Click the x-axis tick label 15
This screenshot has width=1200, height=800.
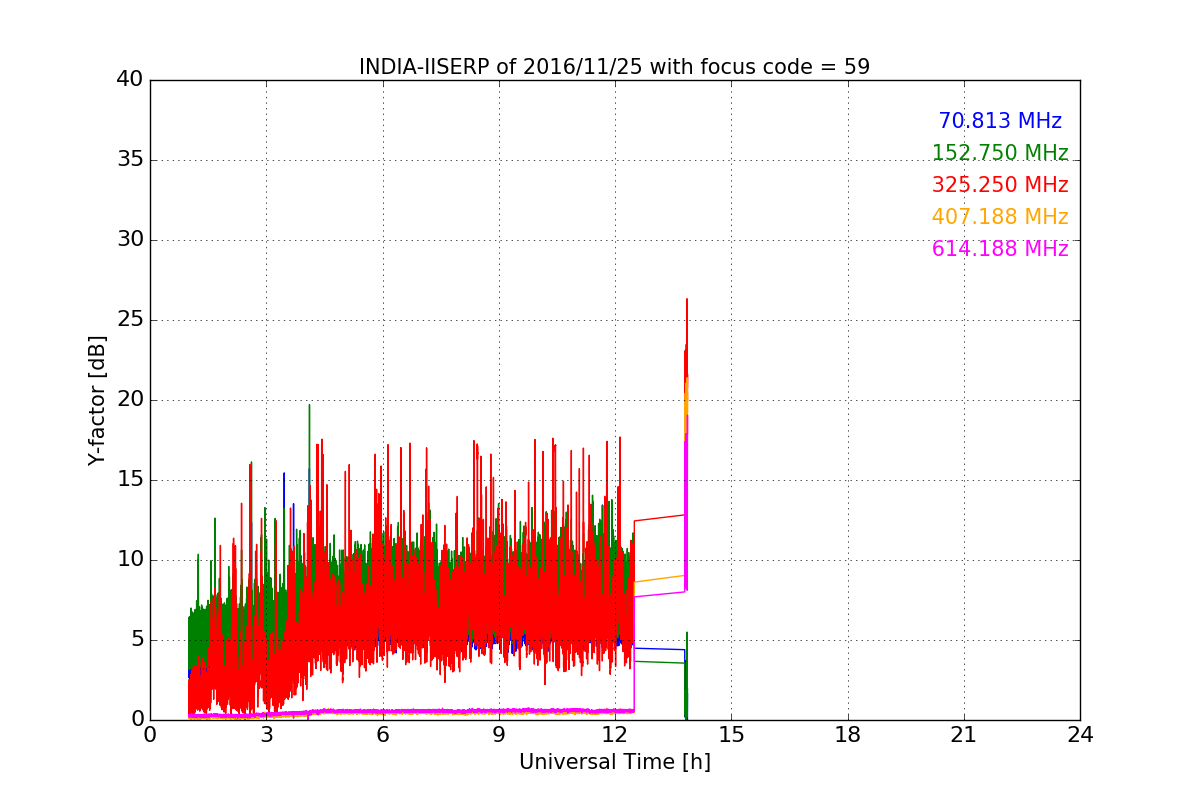pos(731,734)
